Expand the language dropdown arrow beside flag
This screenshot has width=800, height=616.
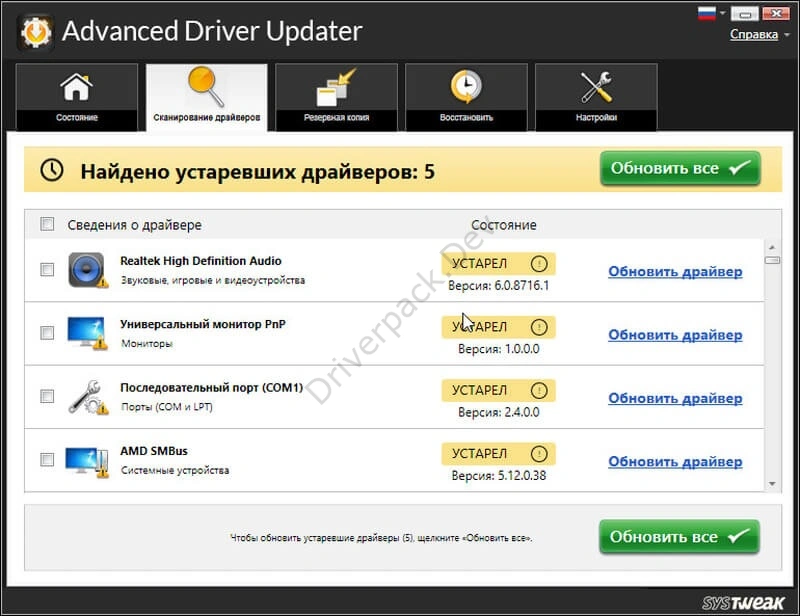click(722, 13)
